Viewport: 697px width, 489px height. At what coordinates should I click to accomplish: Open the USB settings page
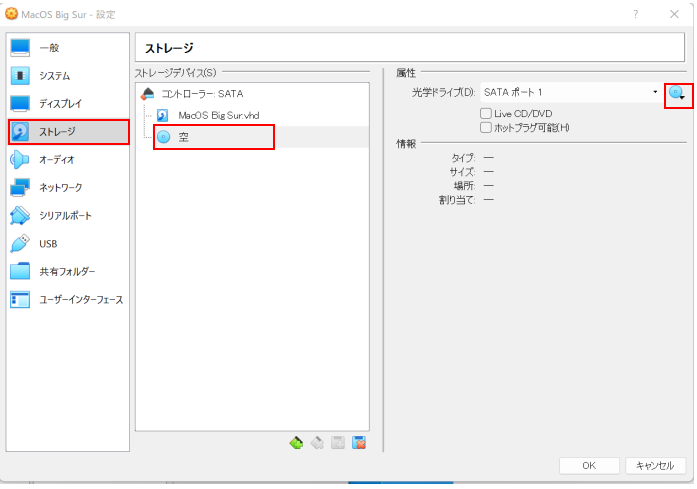click(x=68, y=244)
